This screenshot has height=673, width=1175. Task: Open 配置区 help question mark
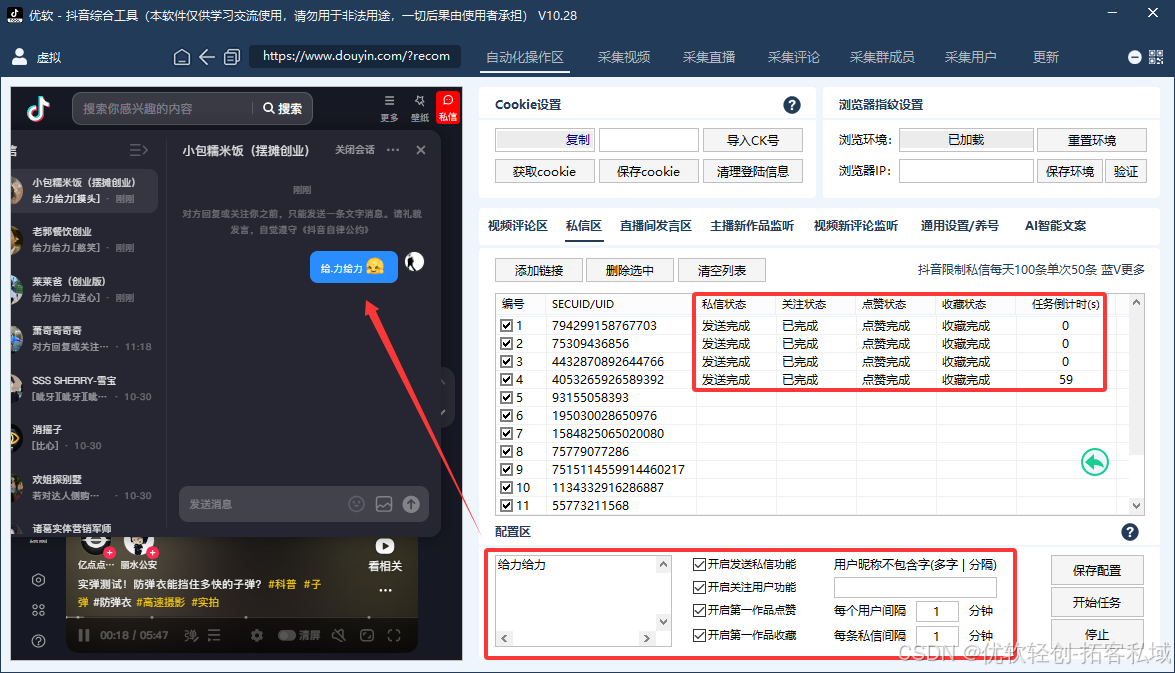1129,532
